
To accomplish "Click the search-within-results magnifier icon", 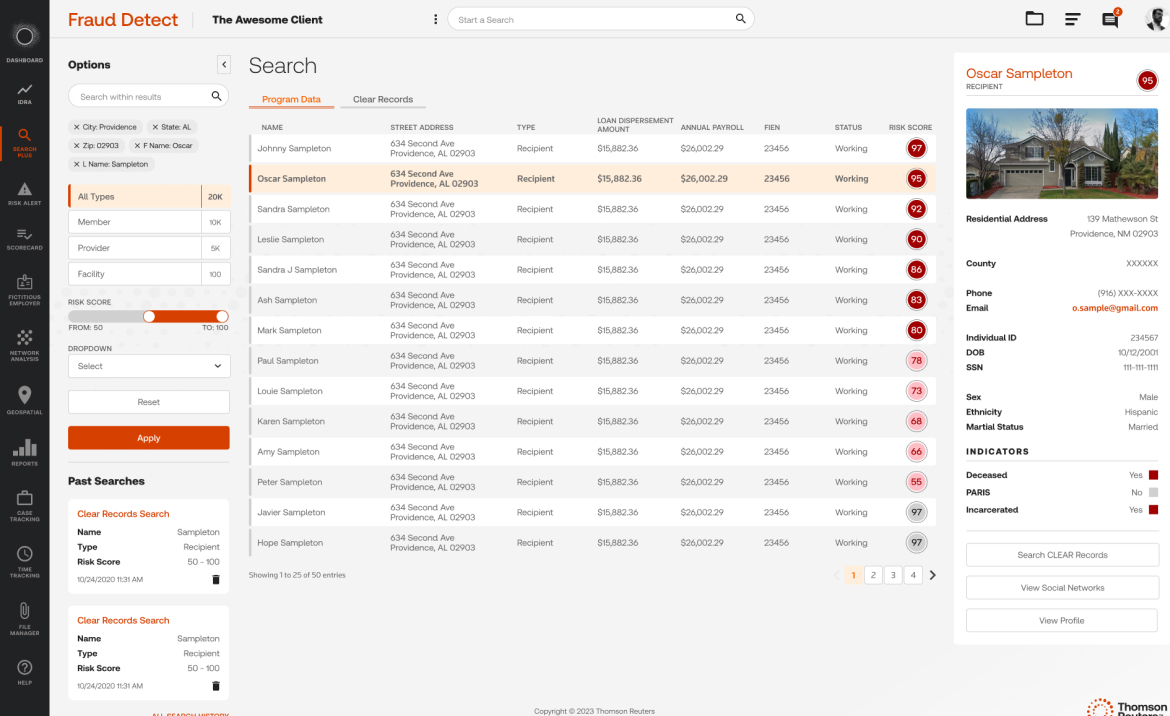I will tap(216, 96).
